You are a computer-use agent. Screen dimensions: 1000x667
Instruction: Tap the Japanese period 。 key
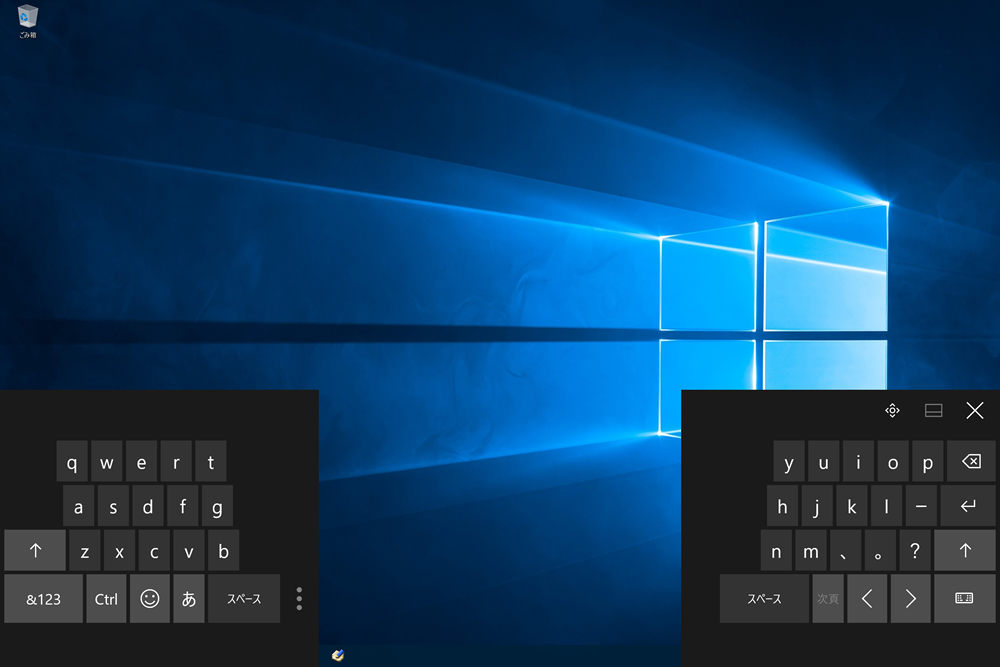[880, 550]
